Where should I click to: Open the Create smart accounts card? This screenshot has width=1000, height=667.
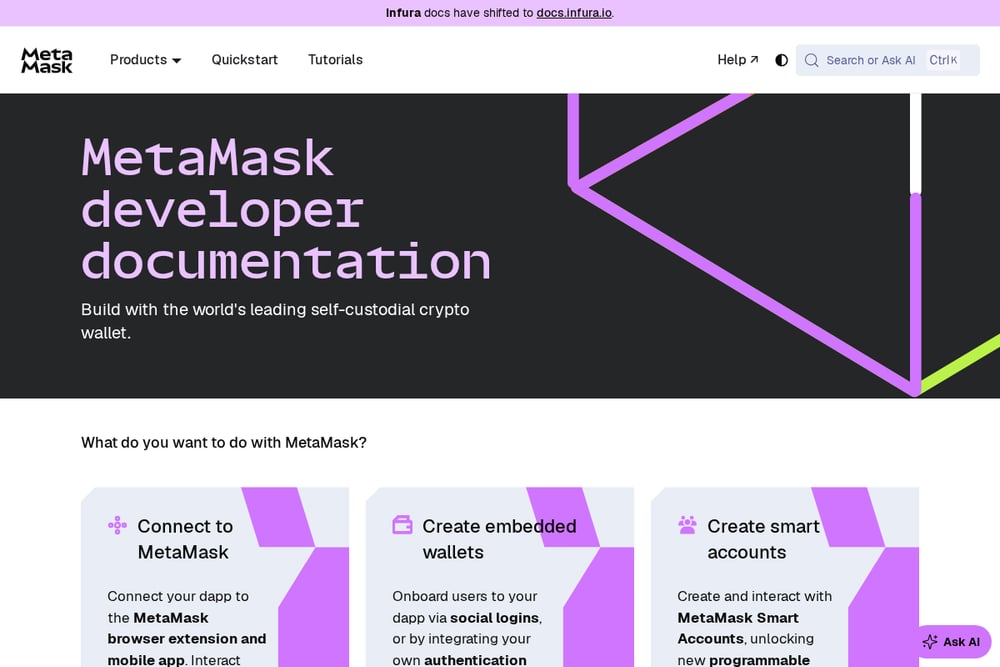pyautogui.click(x=785, y=577)
